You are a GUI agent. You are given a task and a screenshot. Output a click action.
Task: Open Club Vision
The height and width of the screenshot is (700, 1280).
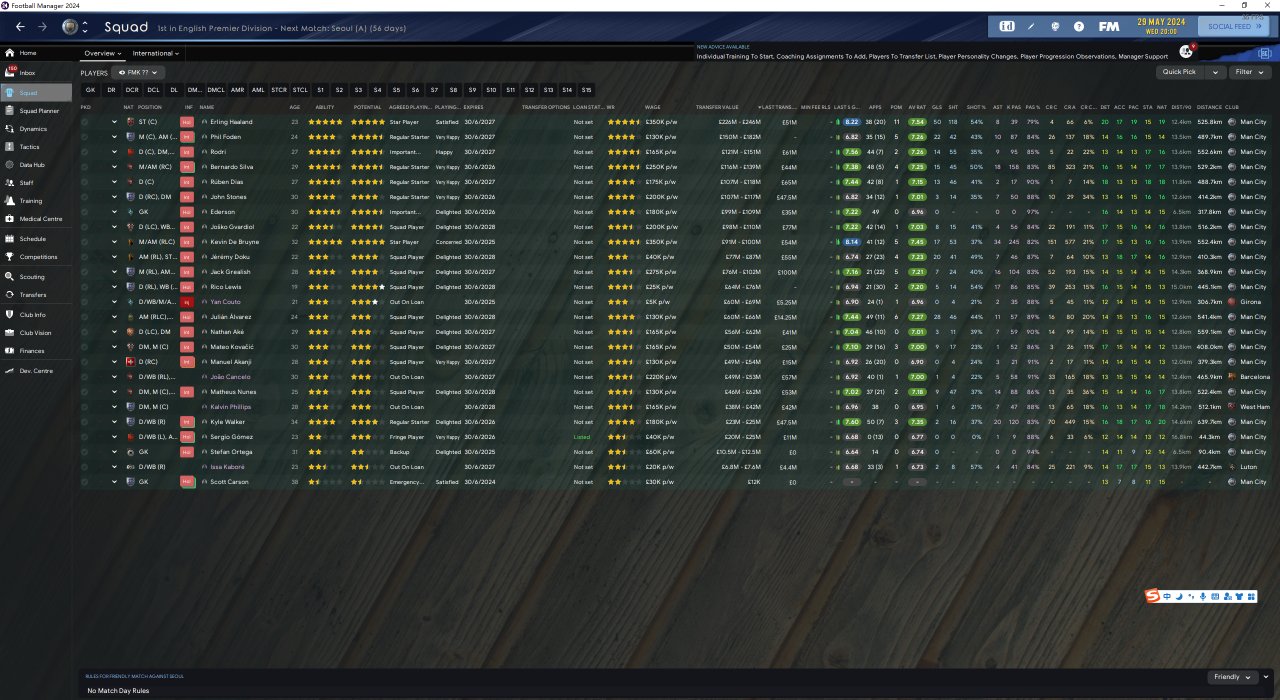tap(36, 333)
